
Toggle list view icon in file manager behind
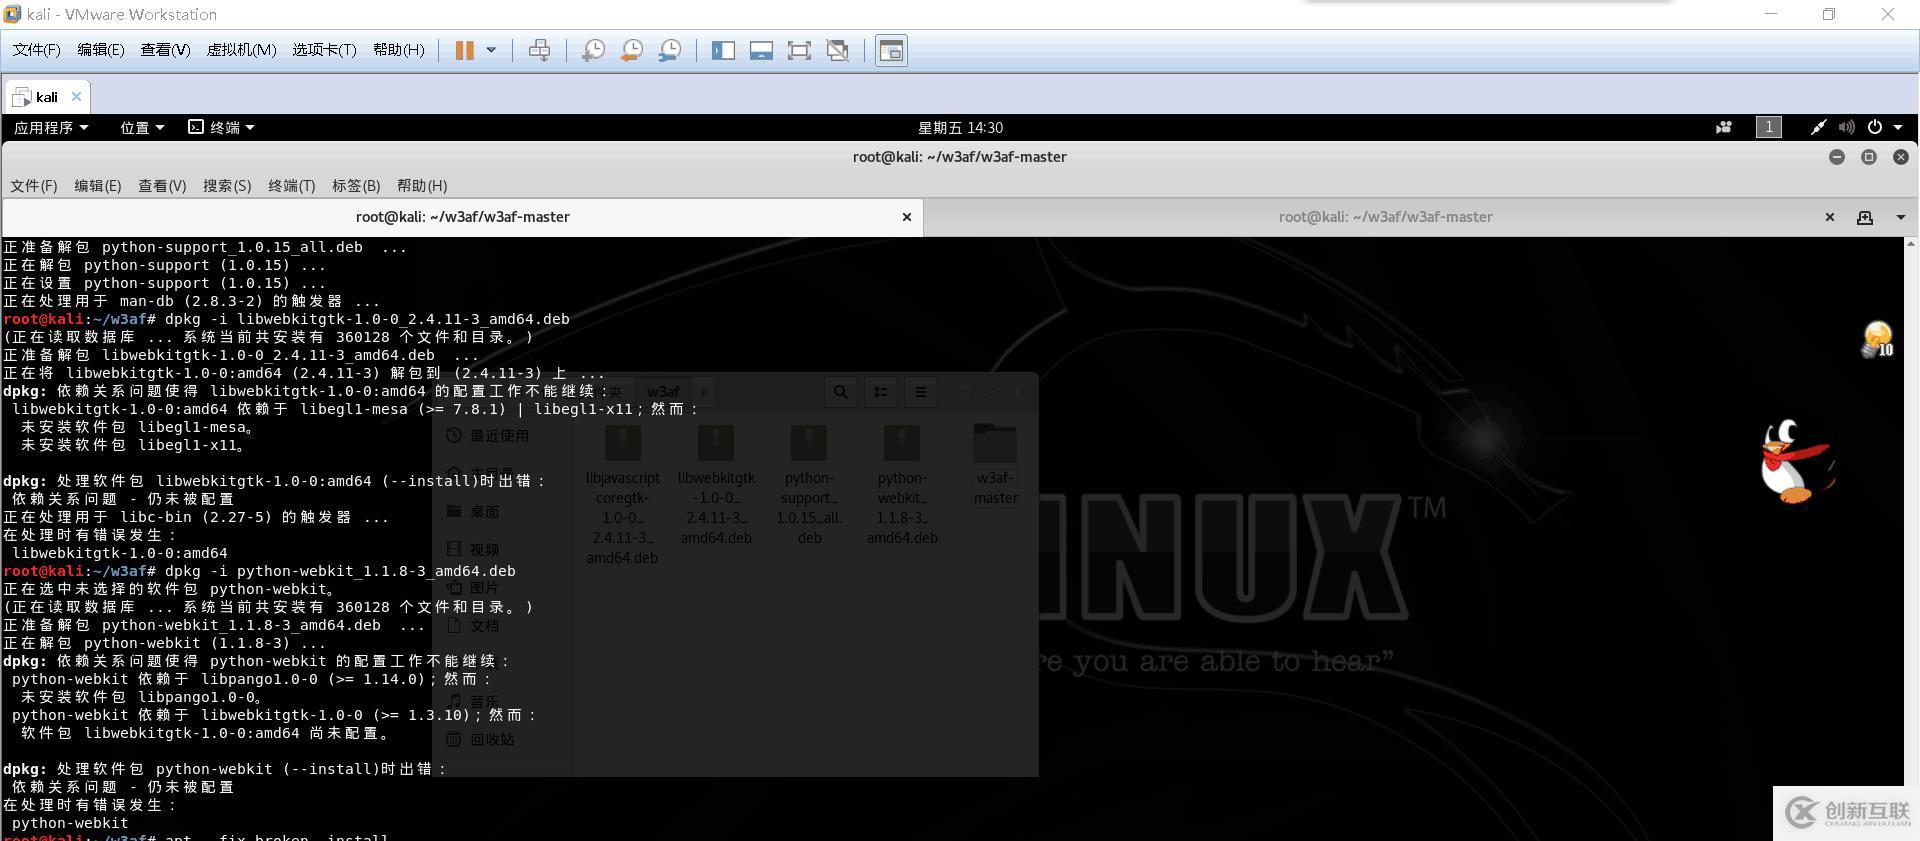pyautogui.click(x=881, y=392)
